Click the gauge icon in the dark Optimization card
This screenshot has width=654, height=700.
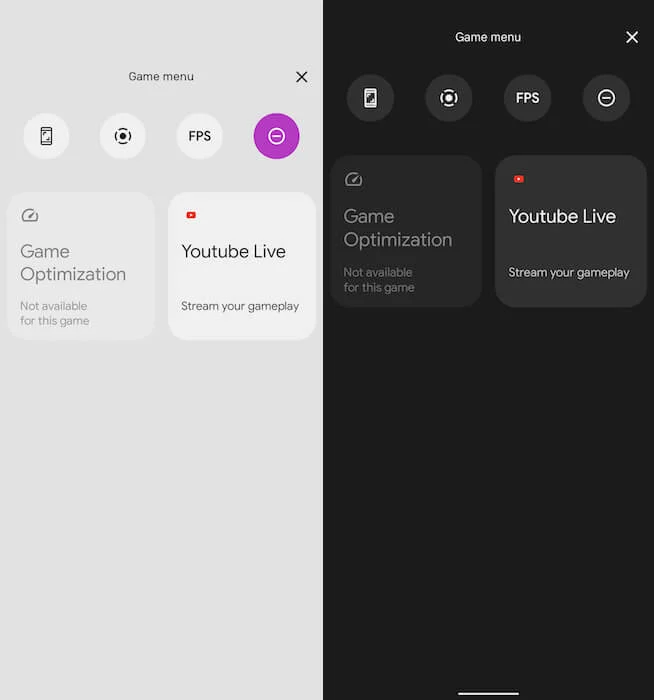(353, 180)
